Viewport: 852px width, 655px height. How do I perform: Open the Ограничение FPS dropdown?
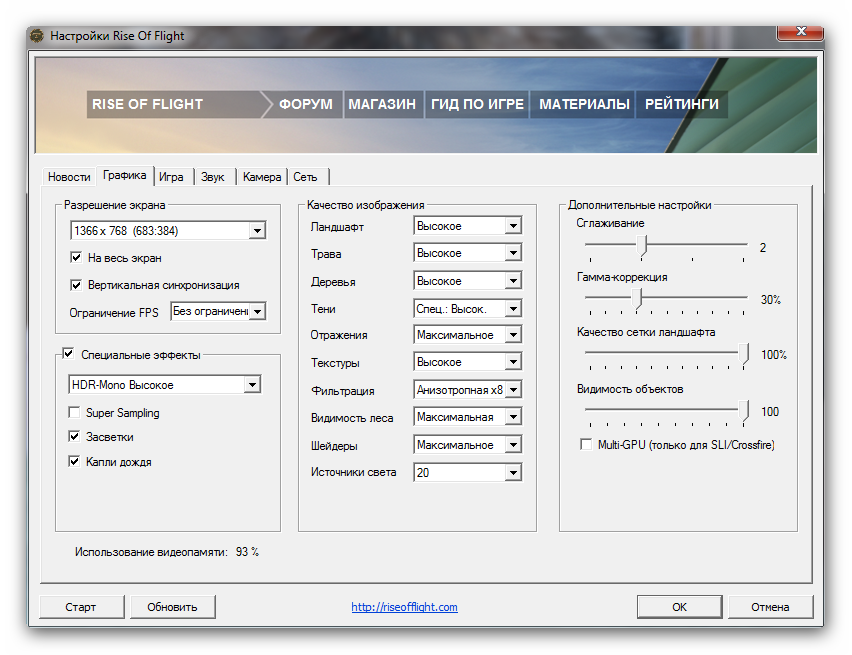[218, 311]
